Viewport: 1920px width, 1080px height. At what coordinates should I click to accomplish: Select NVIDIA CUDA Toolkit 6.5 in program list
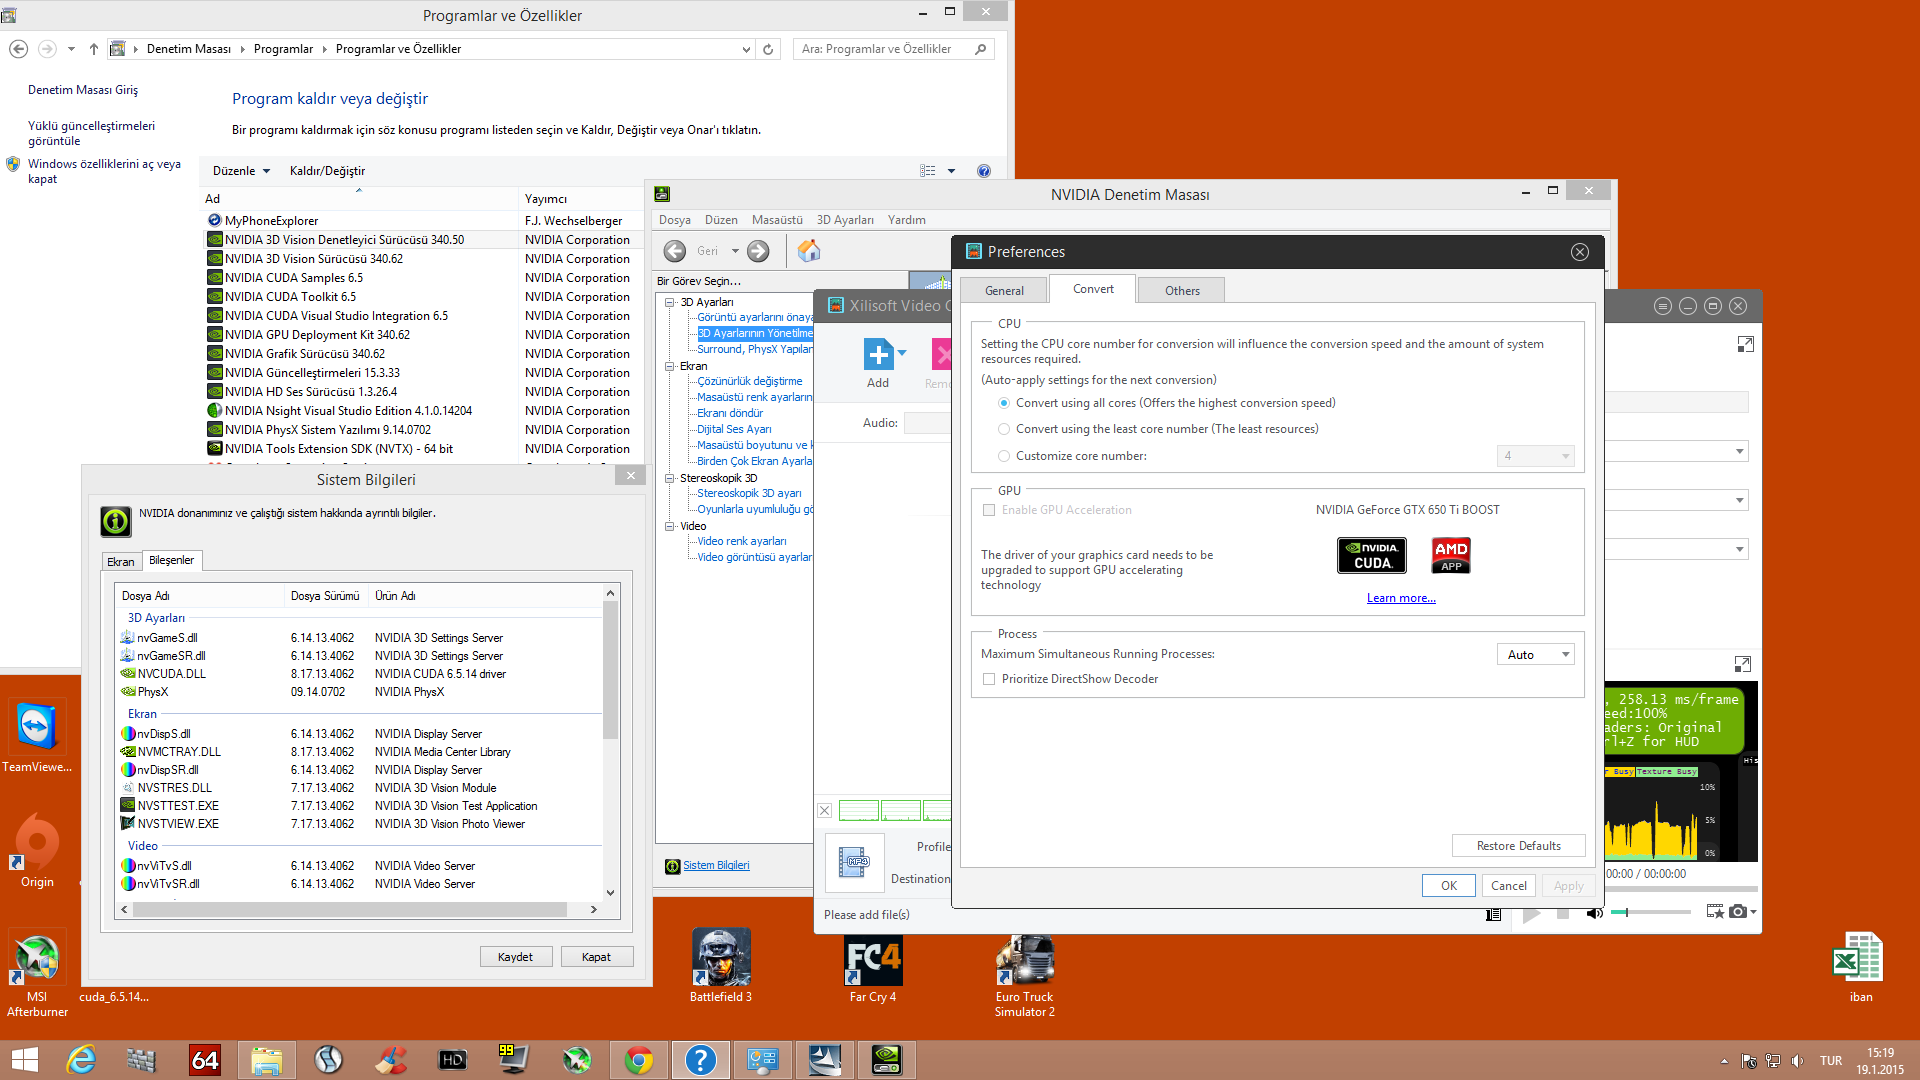(290, 297)
